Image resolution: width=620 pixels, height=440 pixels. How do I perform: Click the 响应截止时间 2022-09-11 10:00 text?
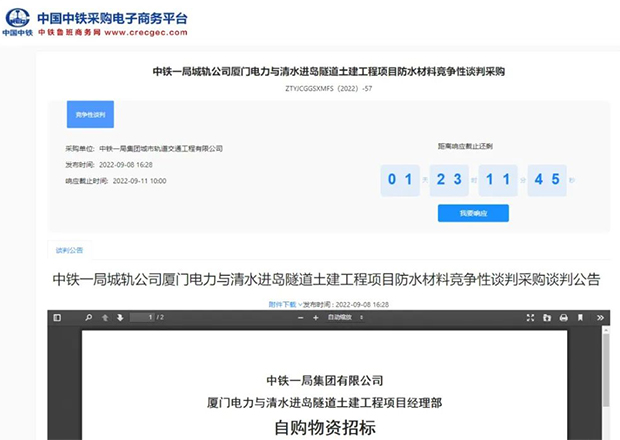coord(116,181)
